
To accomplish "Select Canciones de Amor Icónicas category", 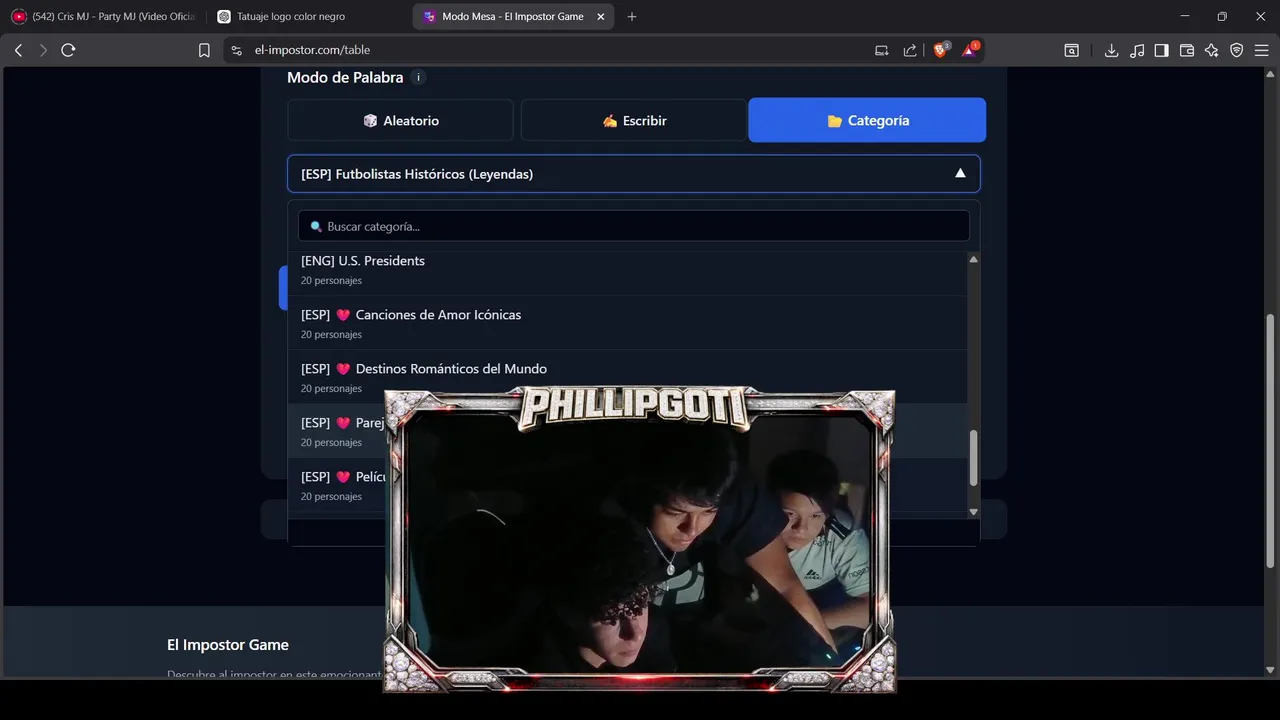I will pyautogui.click(x=628, y=323).
